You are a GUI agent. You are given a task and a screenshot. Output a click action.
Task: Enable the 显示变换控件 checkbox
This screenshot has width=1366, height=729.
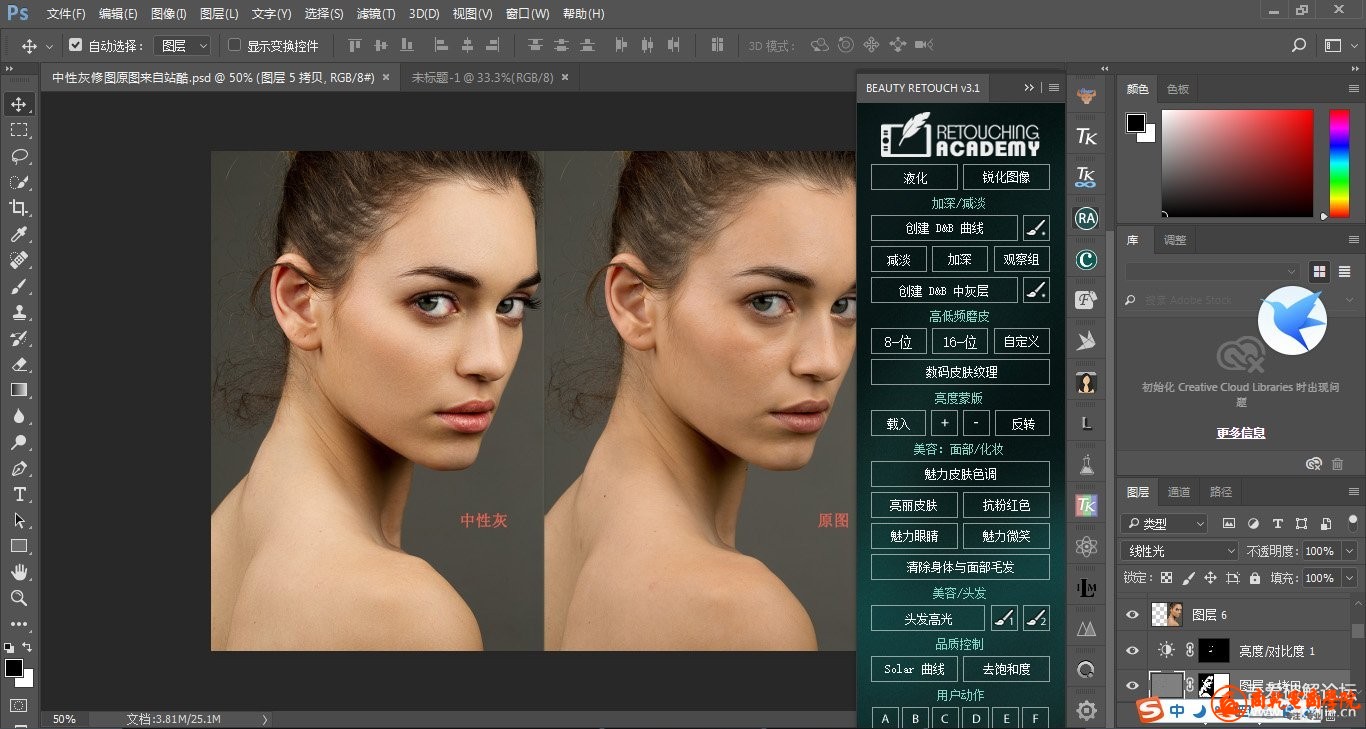tap(235, 46)
